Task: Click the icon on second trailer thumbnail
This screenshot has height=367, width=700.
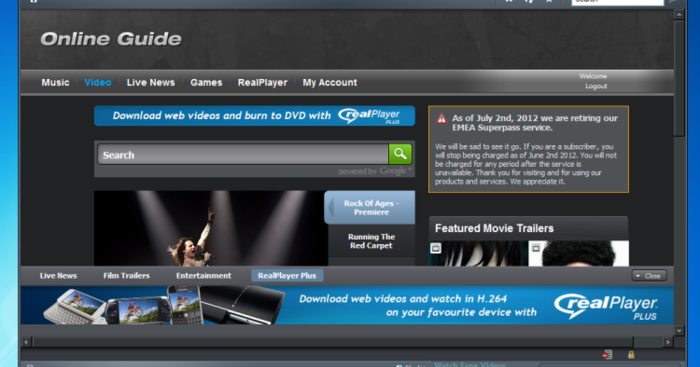Action: point(536,248)
